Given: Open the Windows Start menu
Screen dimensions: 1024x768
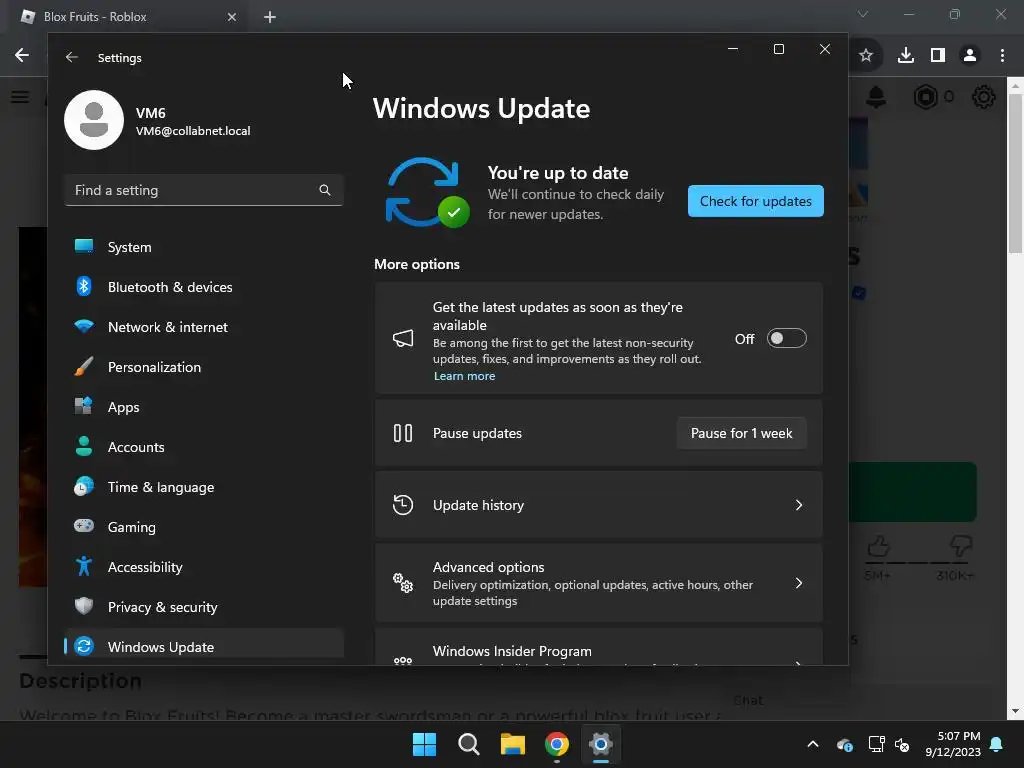Looking at the screenshot, I should (x=424, y=744).
